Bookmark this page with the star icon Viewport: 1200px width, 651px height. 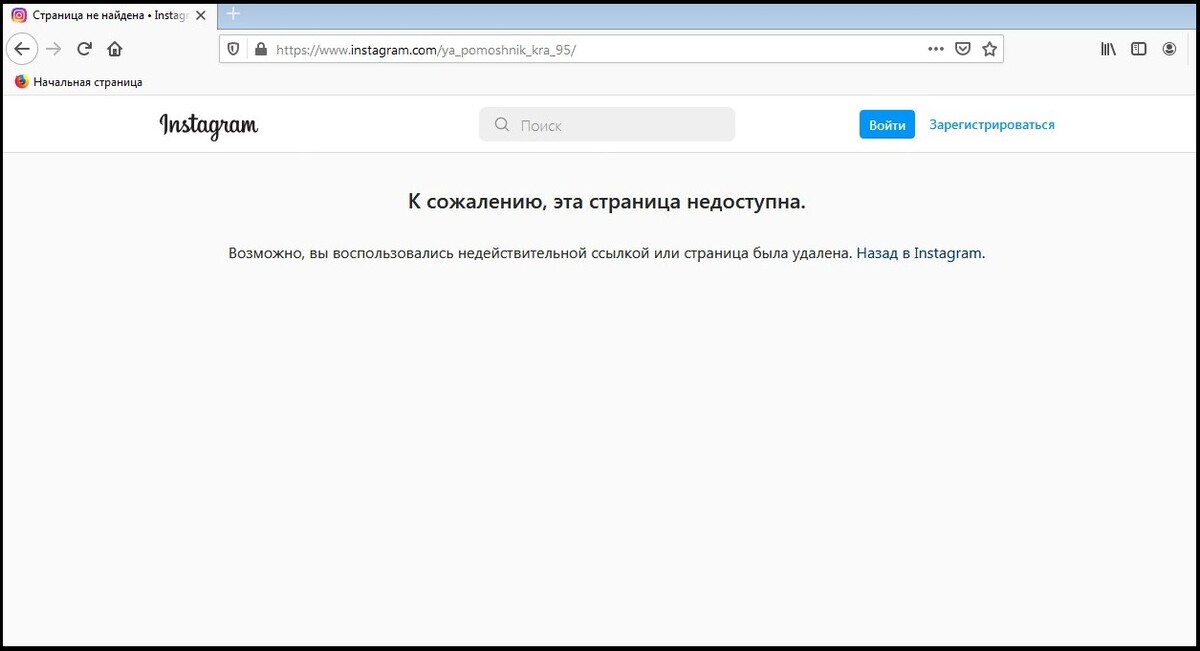click(x=989, y=48)
